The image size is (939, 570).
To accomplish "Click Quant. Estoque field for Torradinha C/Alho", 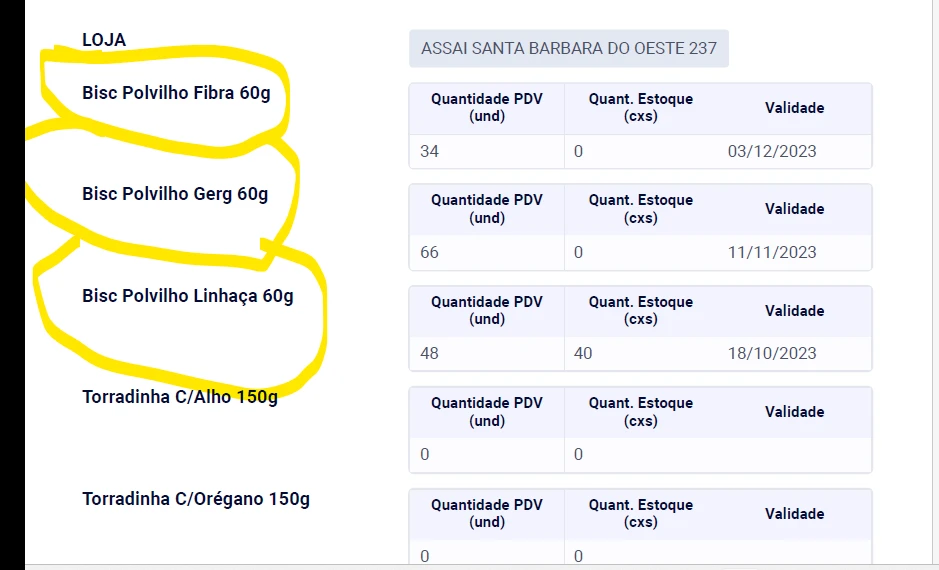I will point(640,455).
